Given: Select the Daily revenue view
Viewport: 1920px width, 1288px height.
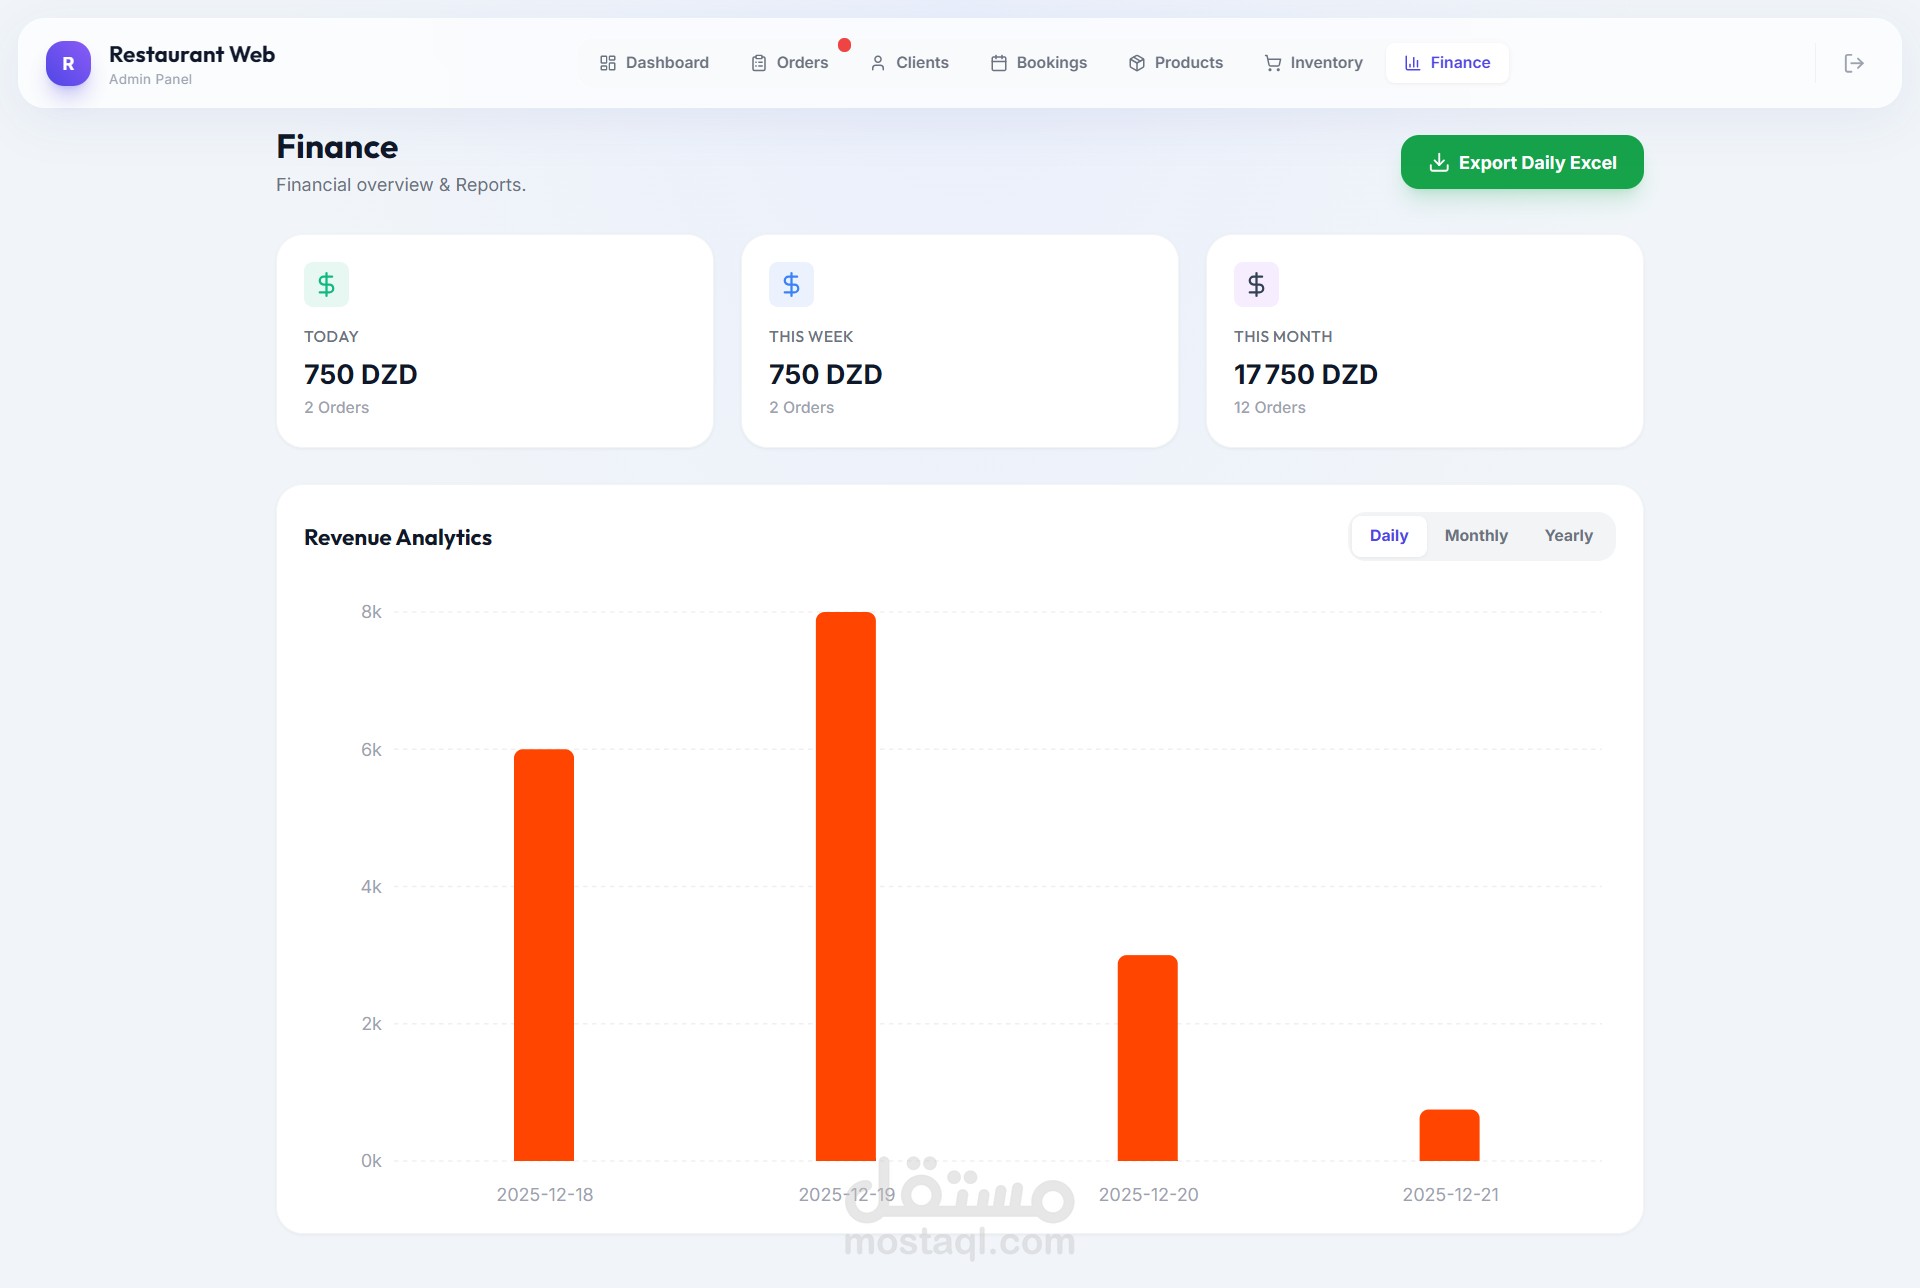Looking at the screenshot, I should click(x=1388, y=536).
